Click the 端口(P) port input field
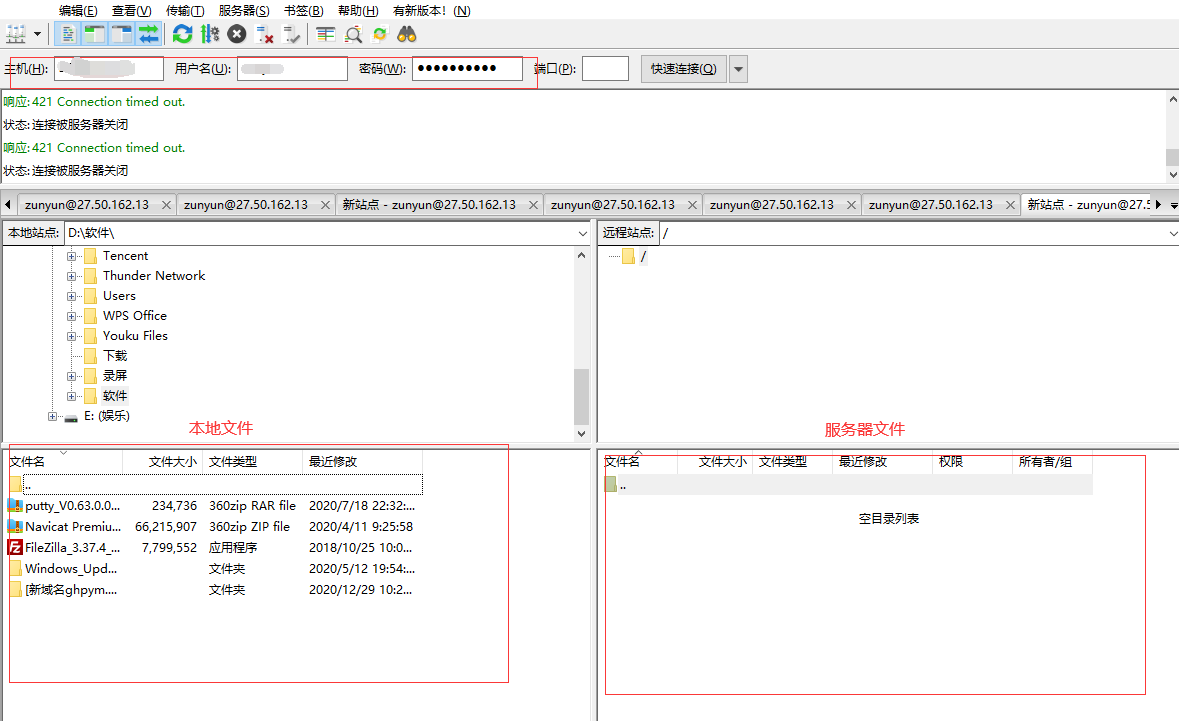Screen dimensions: 1179x721 [x=605, y=69]
